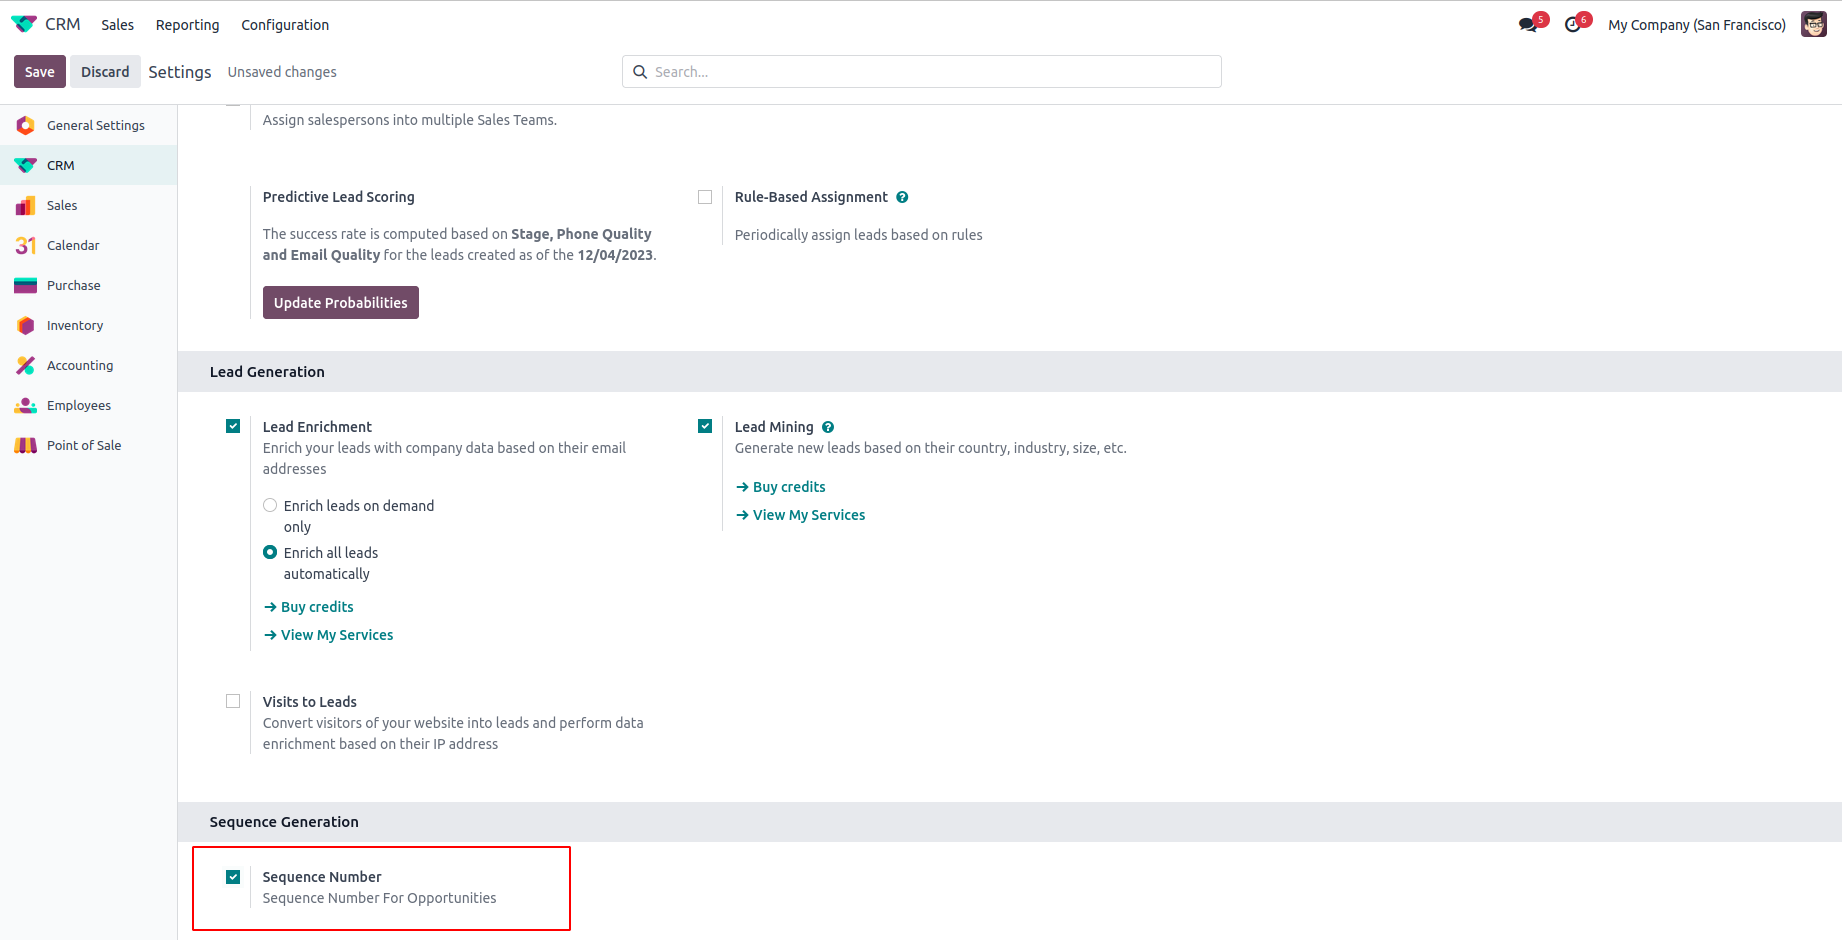
Task: Click Save to apply settings
Action: [40, 72]
